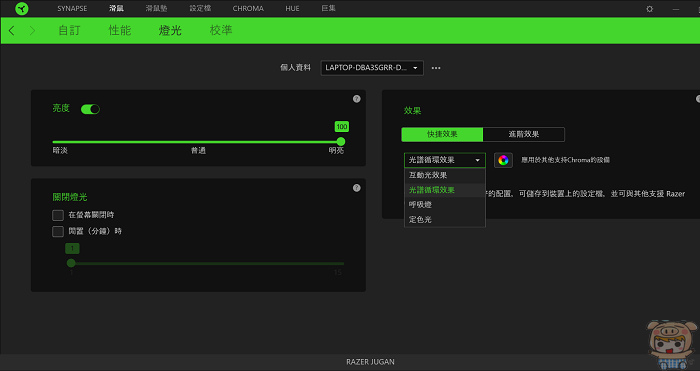Select the 滑鼠 top tab
The image size is (700, 371).
(x=117, y=8)
